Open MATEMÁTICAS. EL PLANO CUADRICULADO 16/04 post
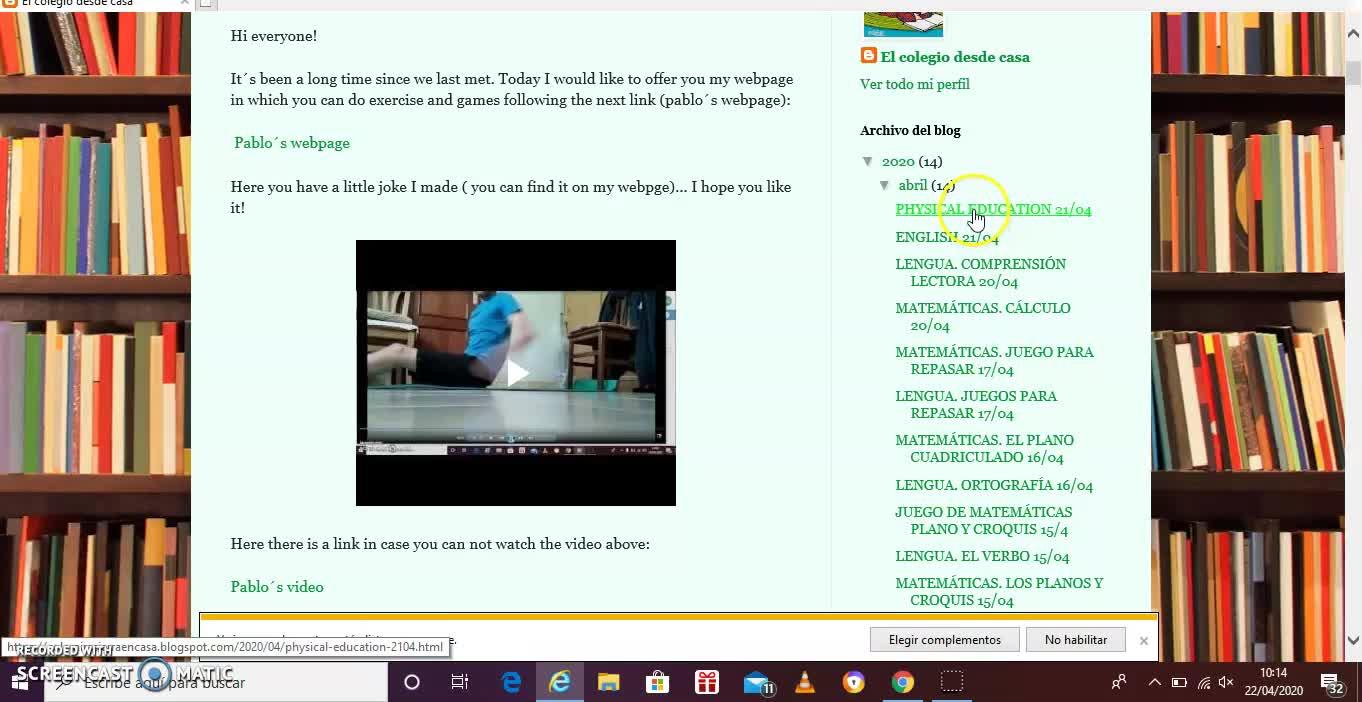This screenshot has width=1362, height=702. 984,448
